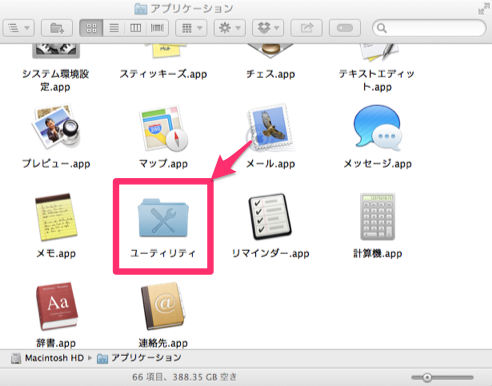Viewport: 492px width, 386px height.
Task: Switch to Cover Flow view
Action: click(x=157, y=28)
